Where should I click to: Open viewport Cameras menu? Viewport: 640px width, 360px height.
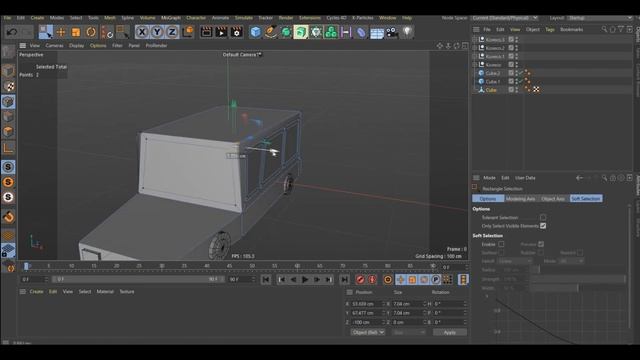pyautogui.click(x=54, y=46)
